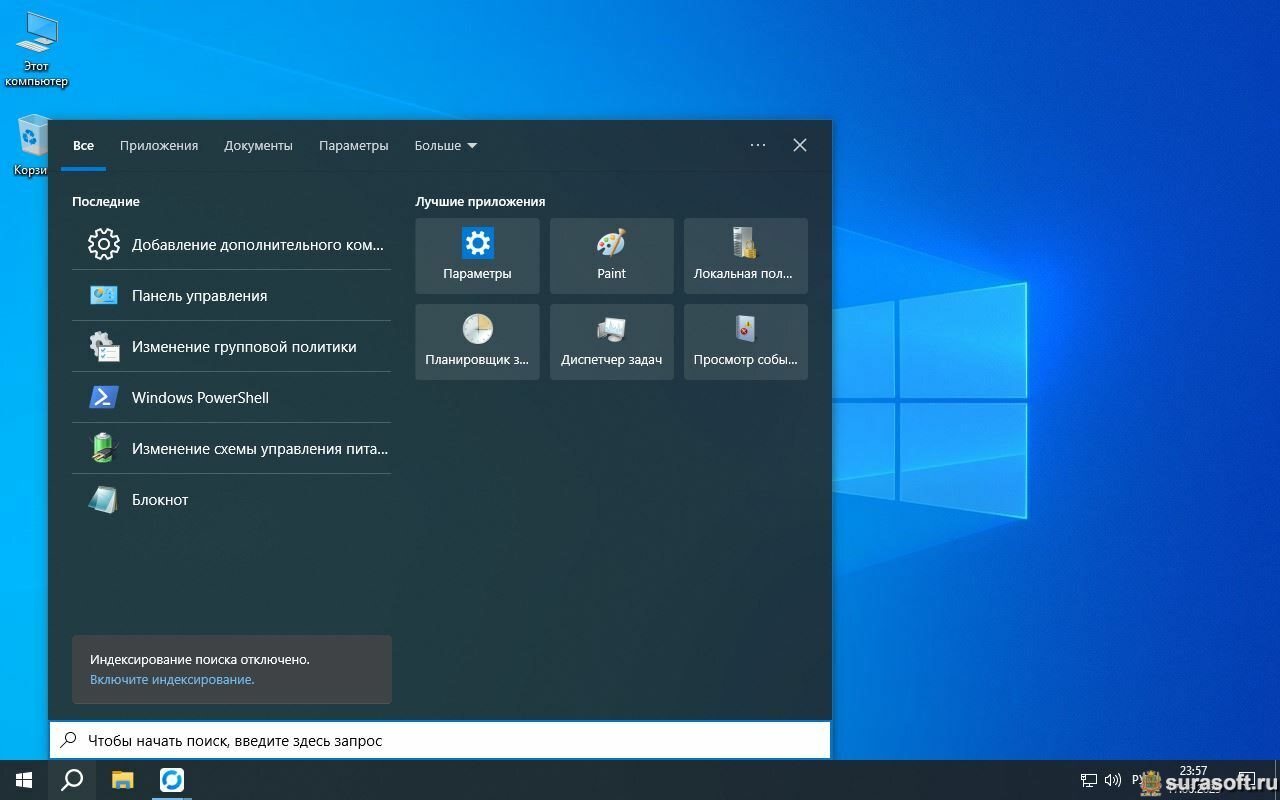1280x800 pixels.
Task: Open the Локальная политика tile
Action: pos(745,256)
